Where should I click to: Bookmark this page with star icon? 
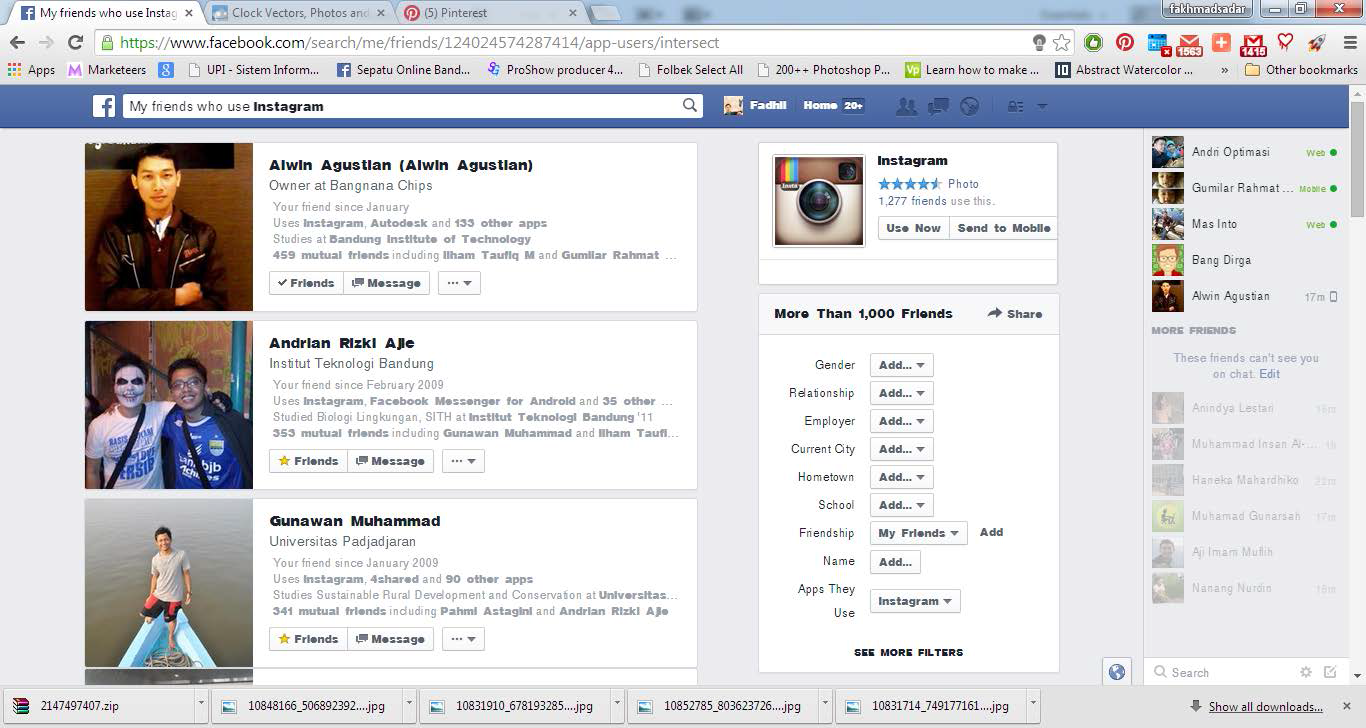pyautogui.click(x=1062, y=42)
